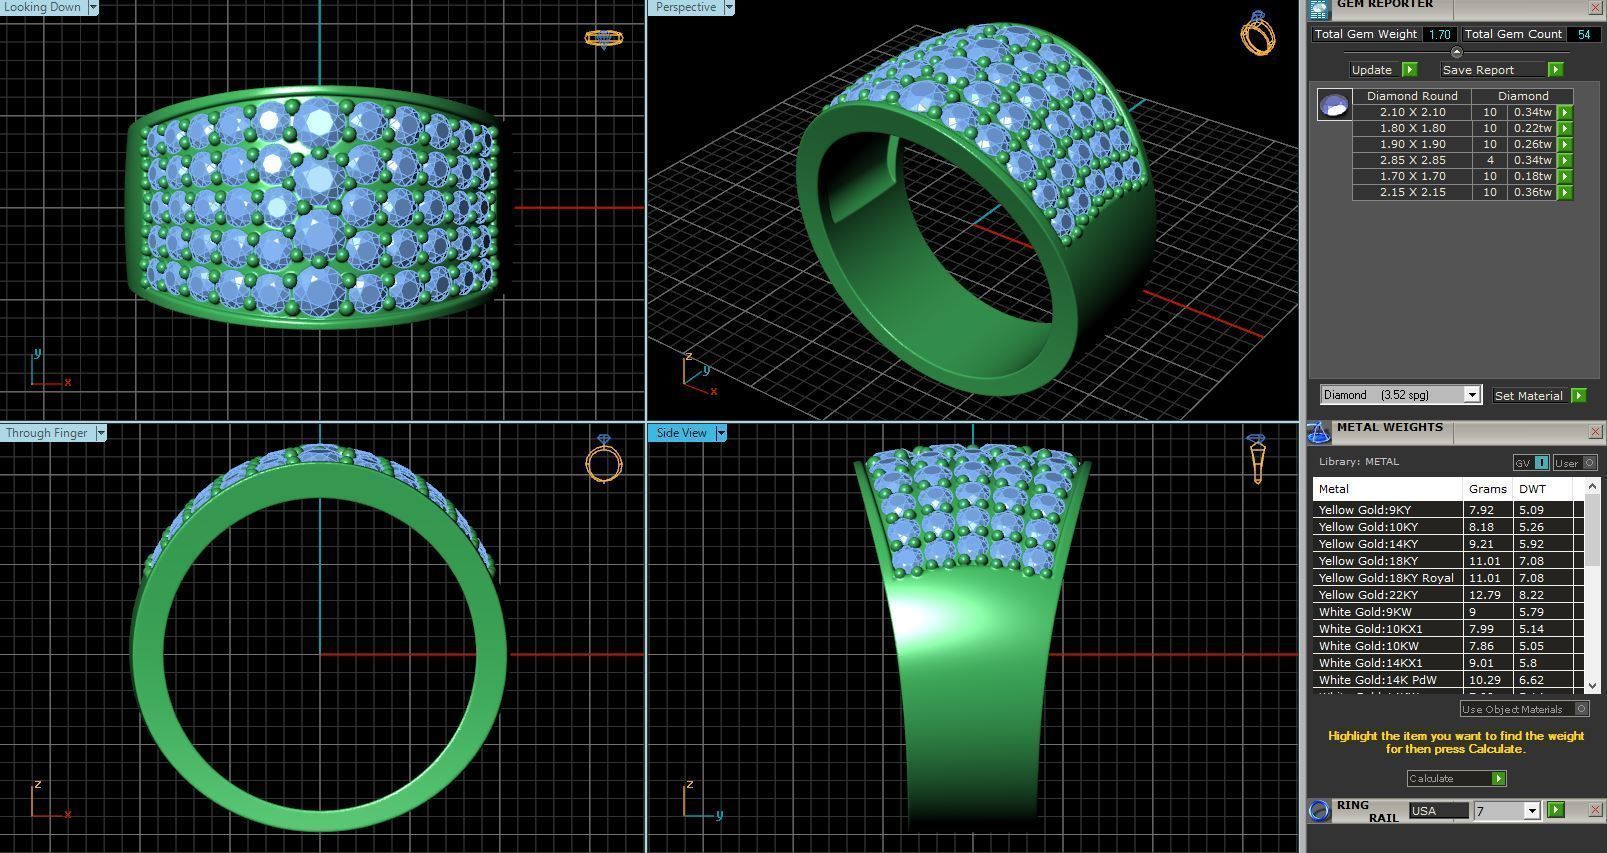Click the USA ring size standard field
The image size is (1607, 853).
pos(1438,810)
